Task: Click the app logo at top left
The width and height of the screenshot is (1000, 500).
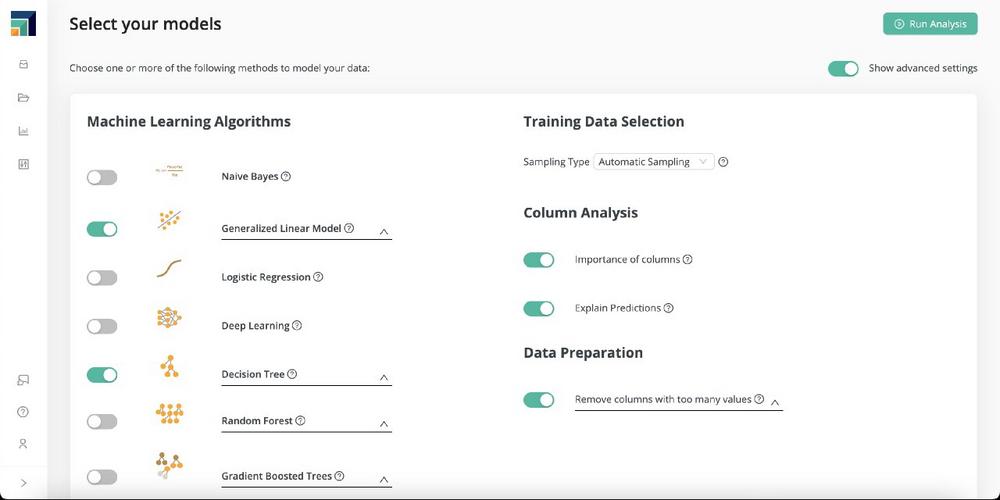Action: pyautogui.click(x=24, y=24)
